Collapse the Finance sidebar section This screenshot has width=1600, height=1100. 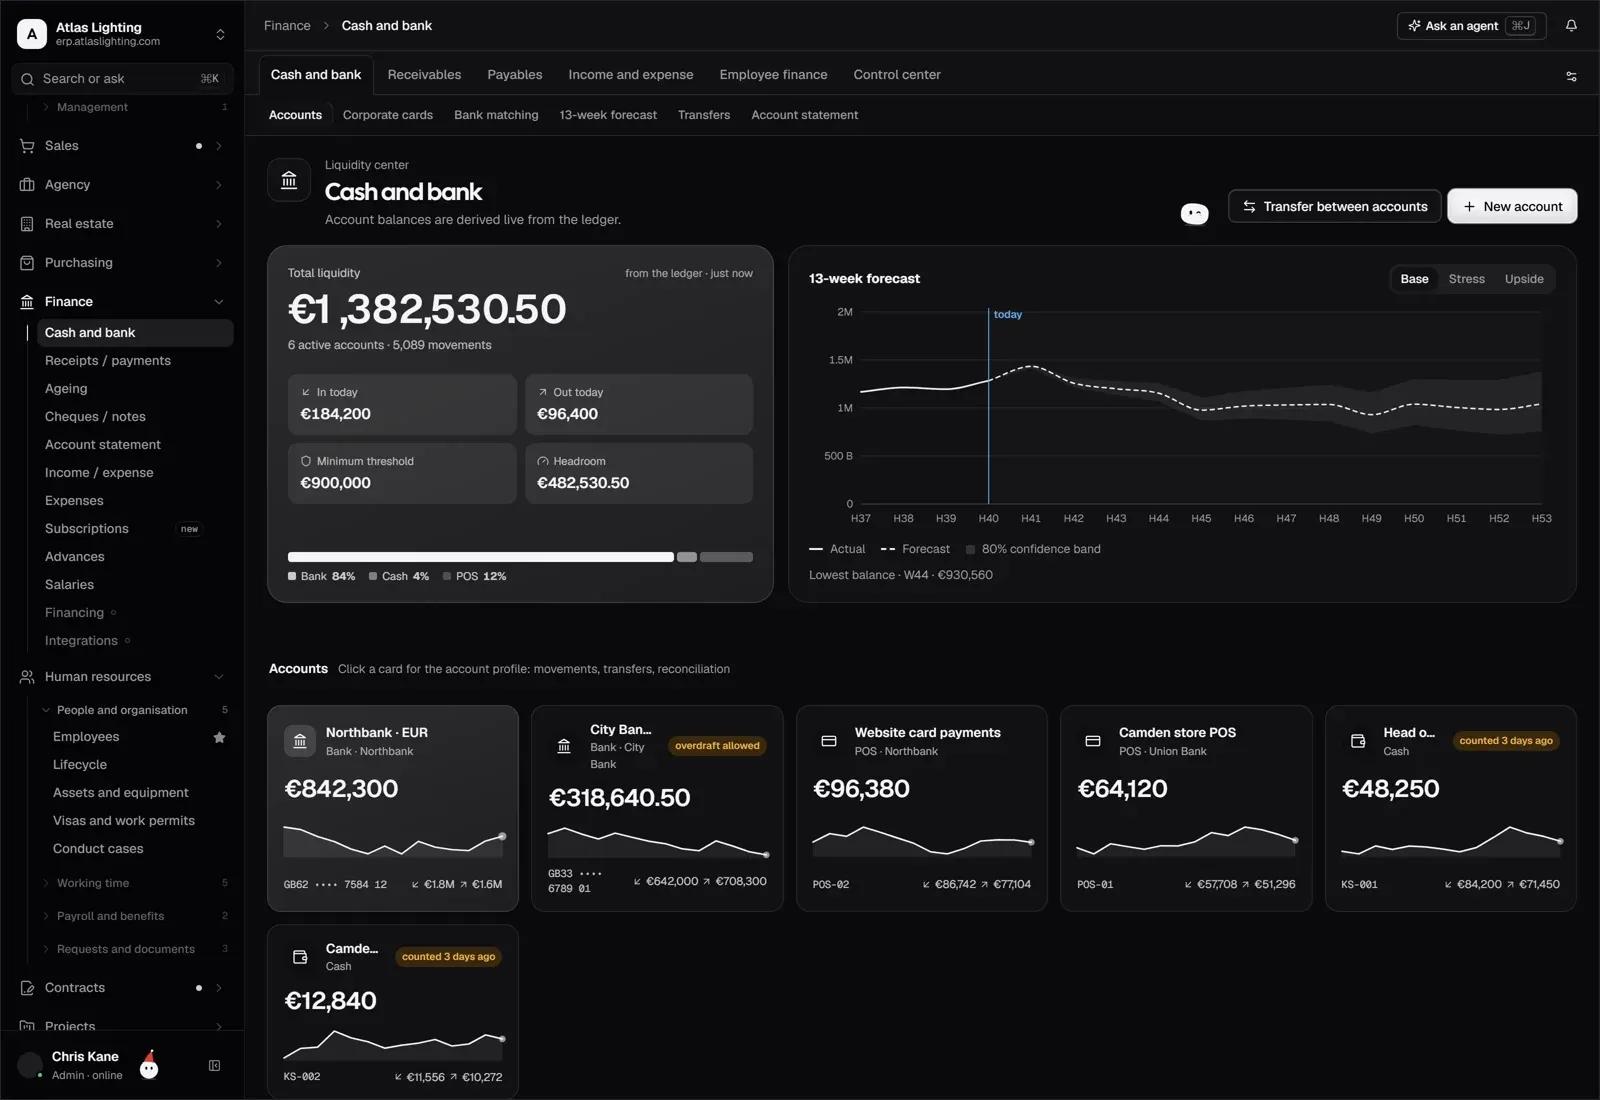(x=219, y=302)
